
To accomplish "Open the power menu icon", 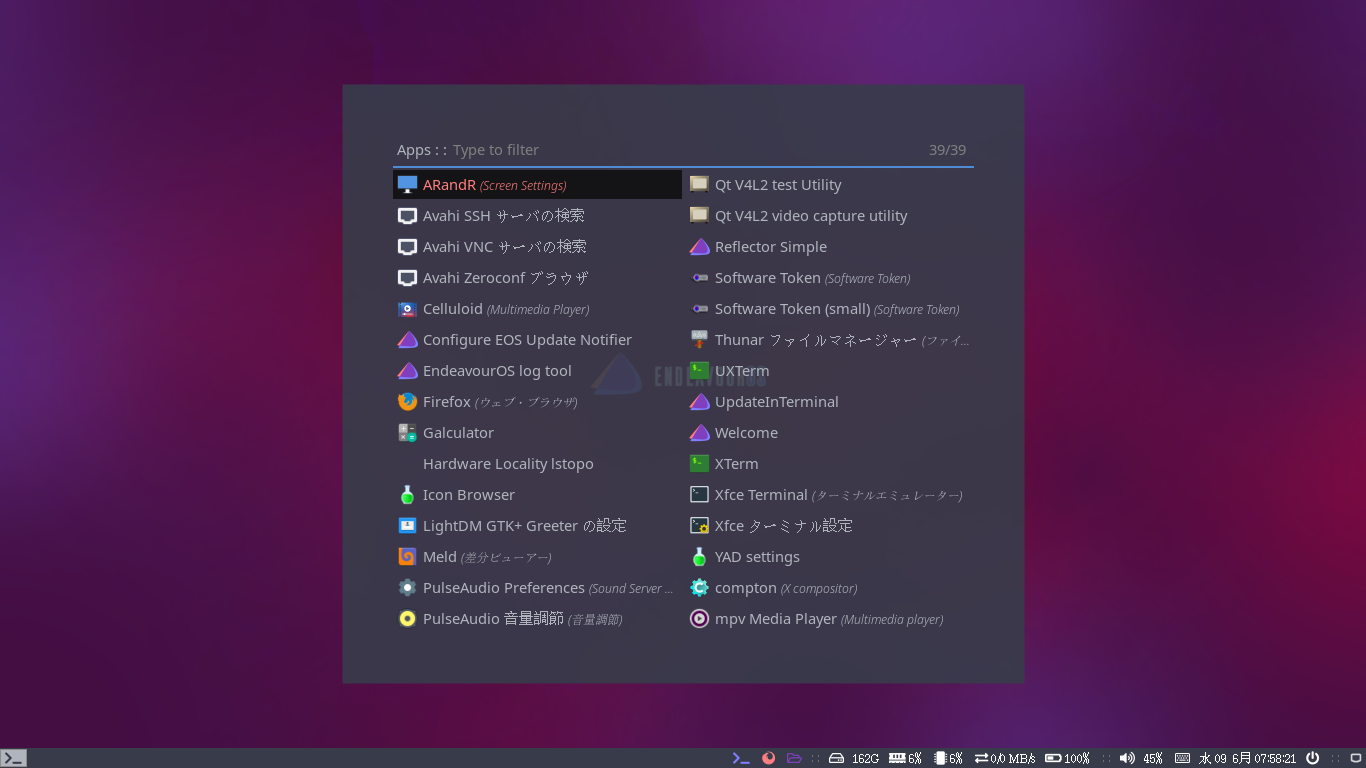I will click(1313, 758).
